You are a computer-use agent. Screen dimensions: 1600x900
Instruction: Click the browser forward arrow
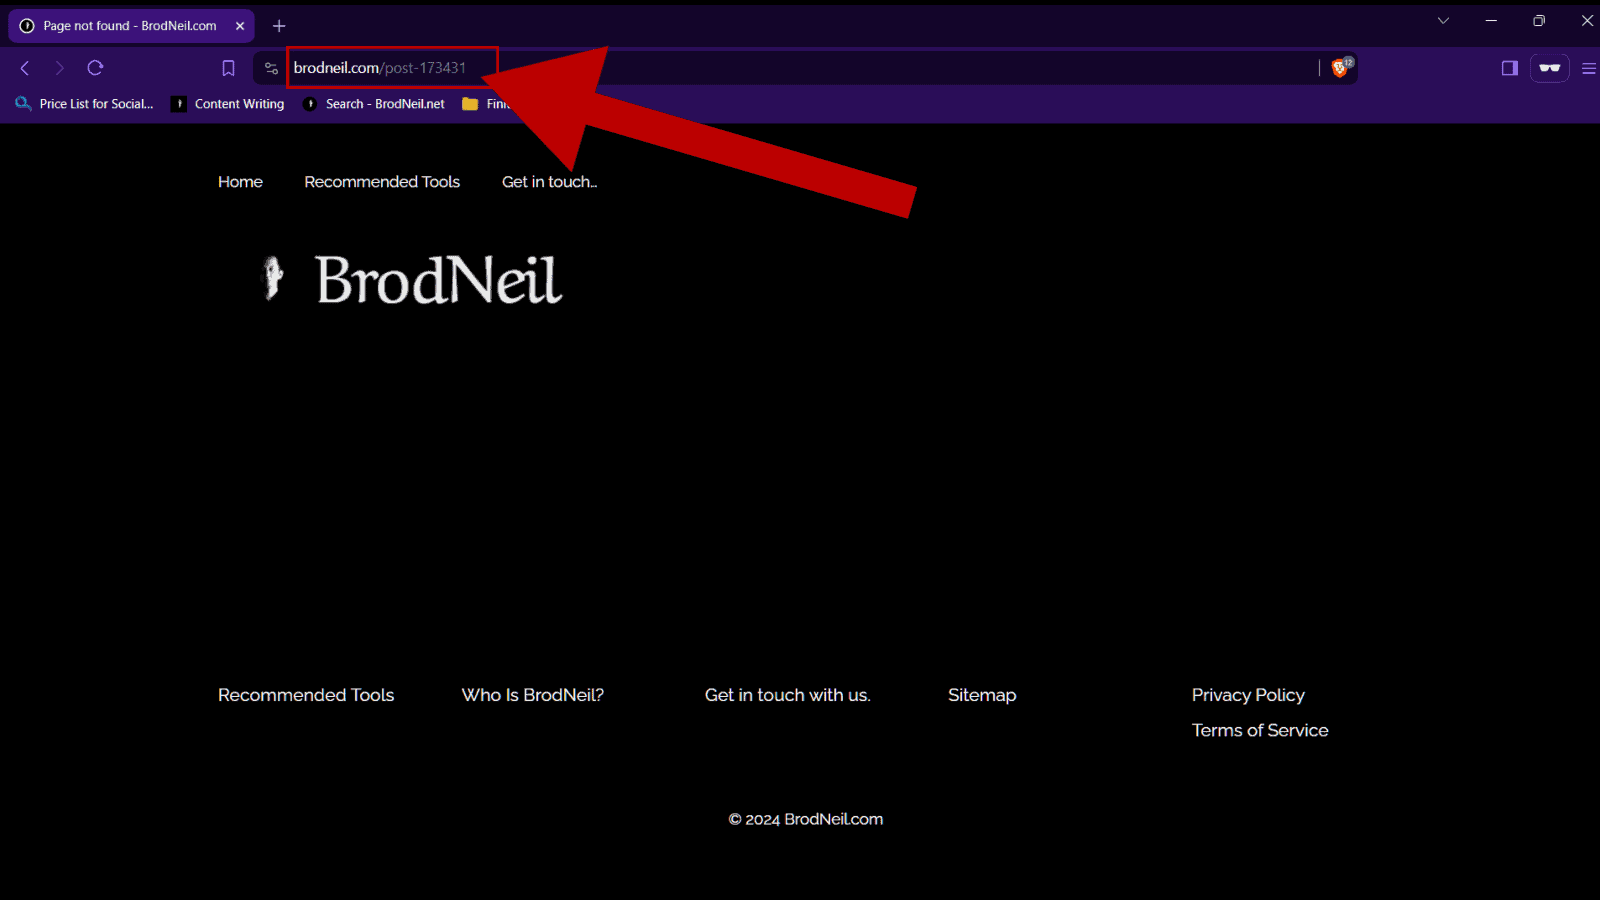[59, 68]
